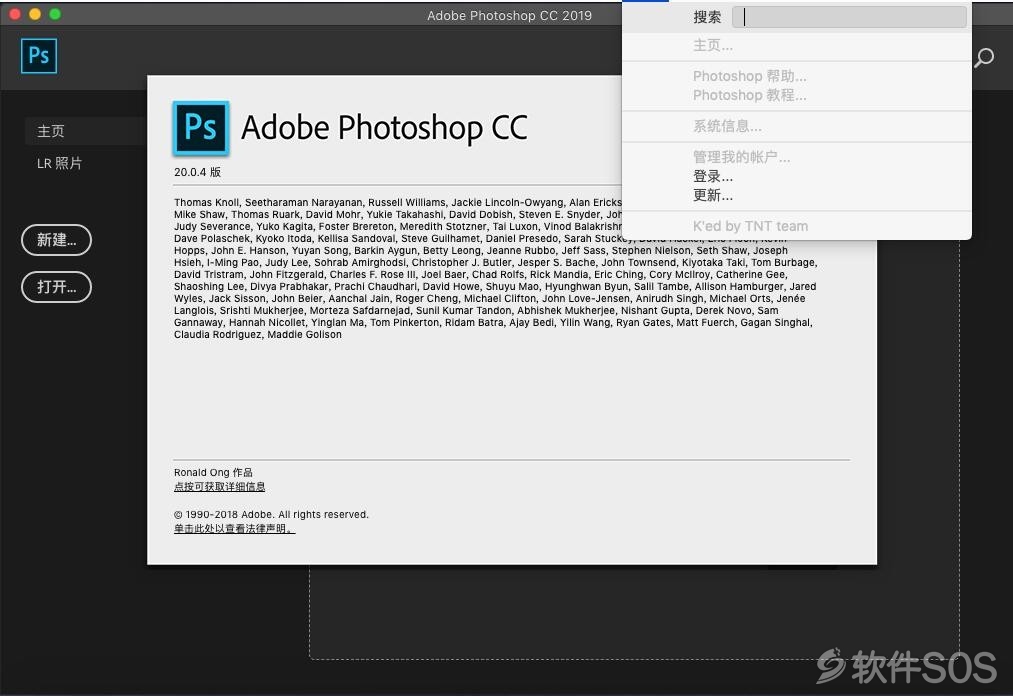Open the 点按可获取详细信息 link
The height and width of the screenshot is (696, 1013).
tap(220, 487)
